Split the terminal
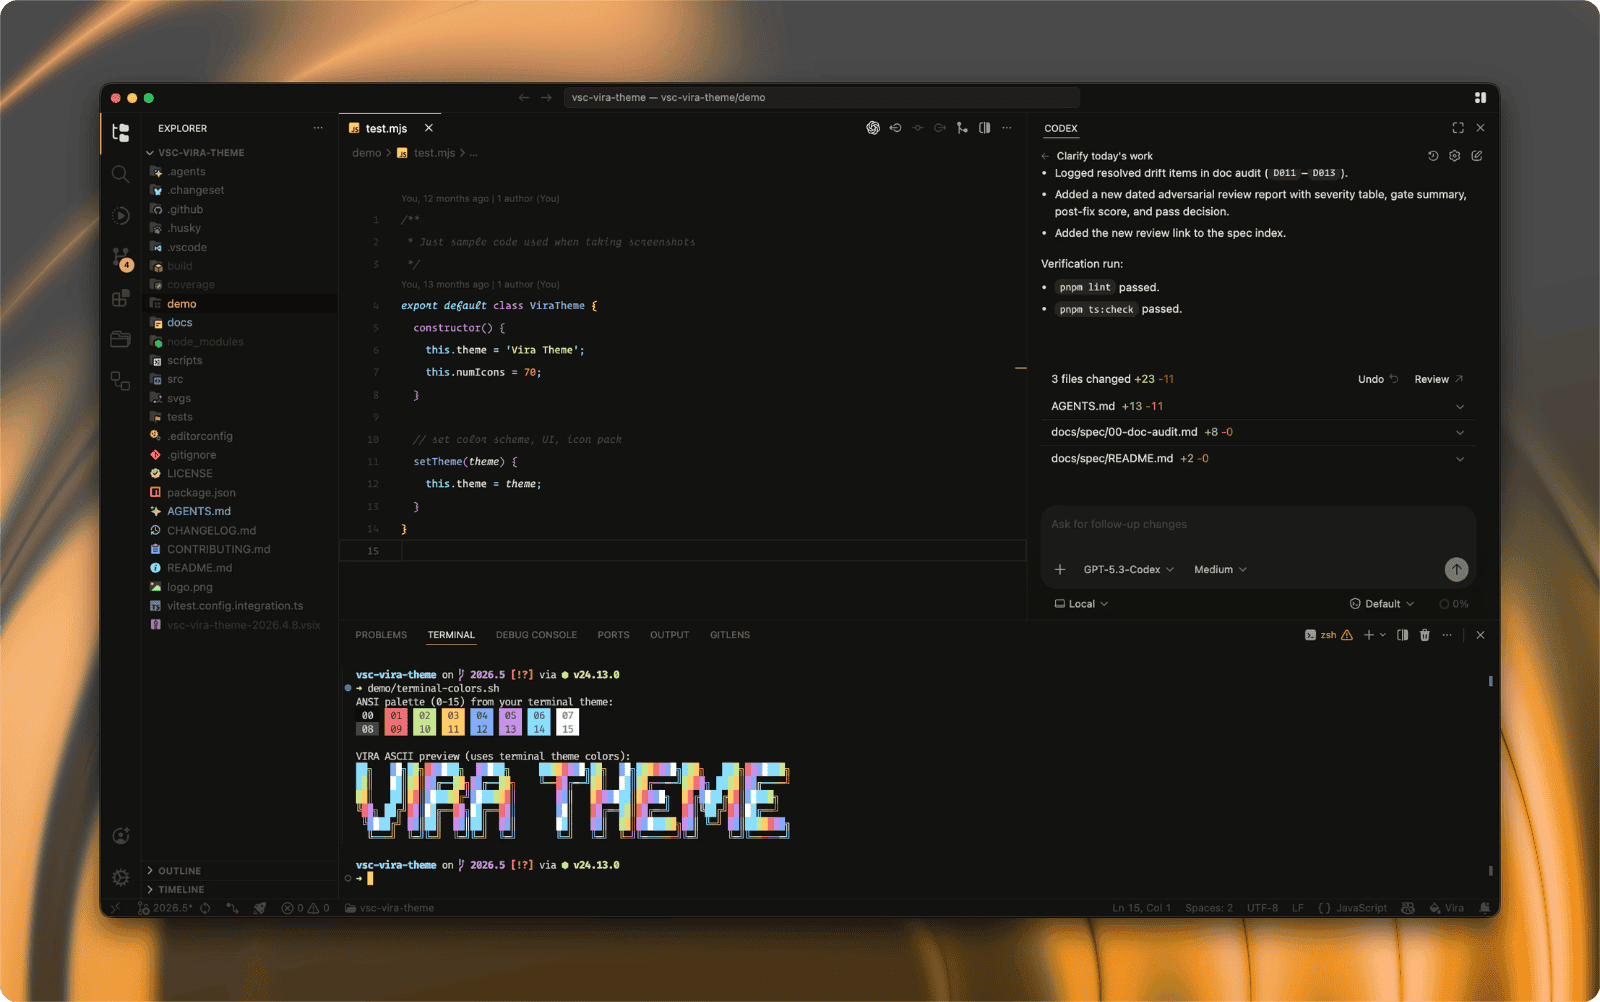Viewport: 1600px width, 1002px height. (1402, 635)
